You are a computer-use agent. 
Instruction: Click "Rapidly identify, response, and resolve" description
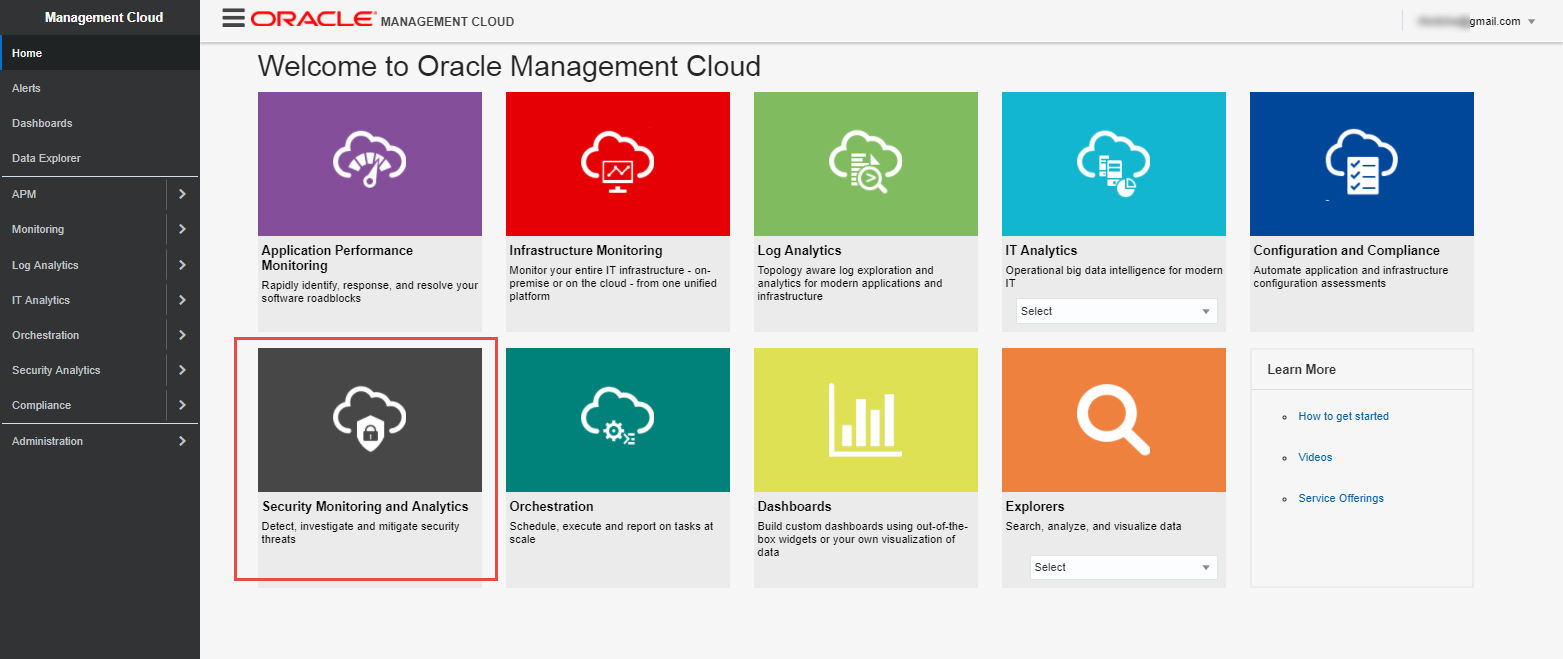[370, 292]
